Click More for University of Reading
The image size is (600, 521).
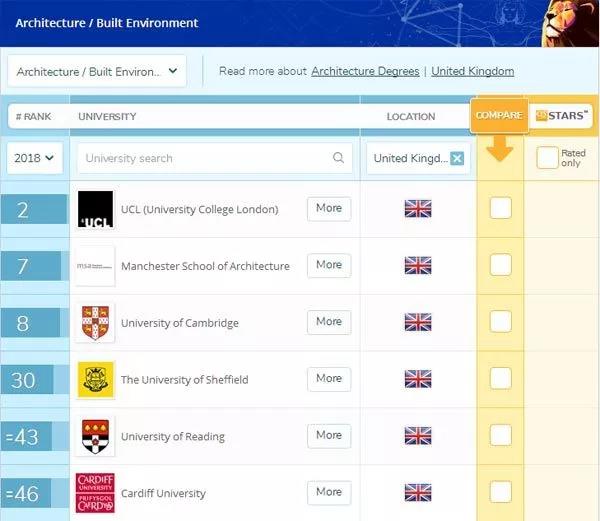pos(329,436)
